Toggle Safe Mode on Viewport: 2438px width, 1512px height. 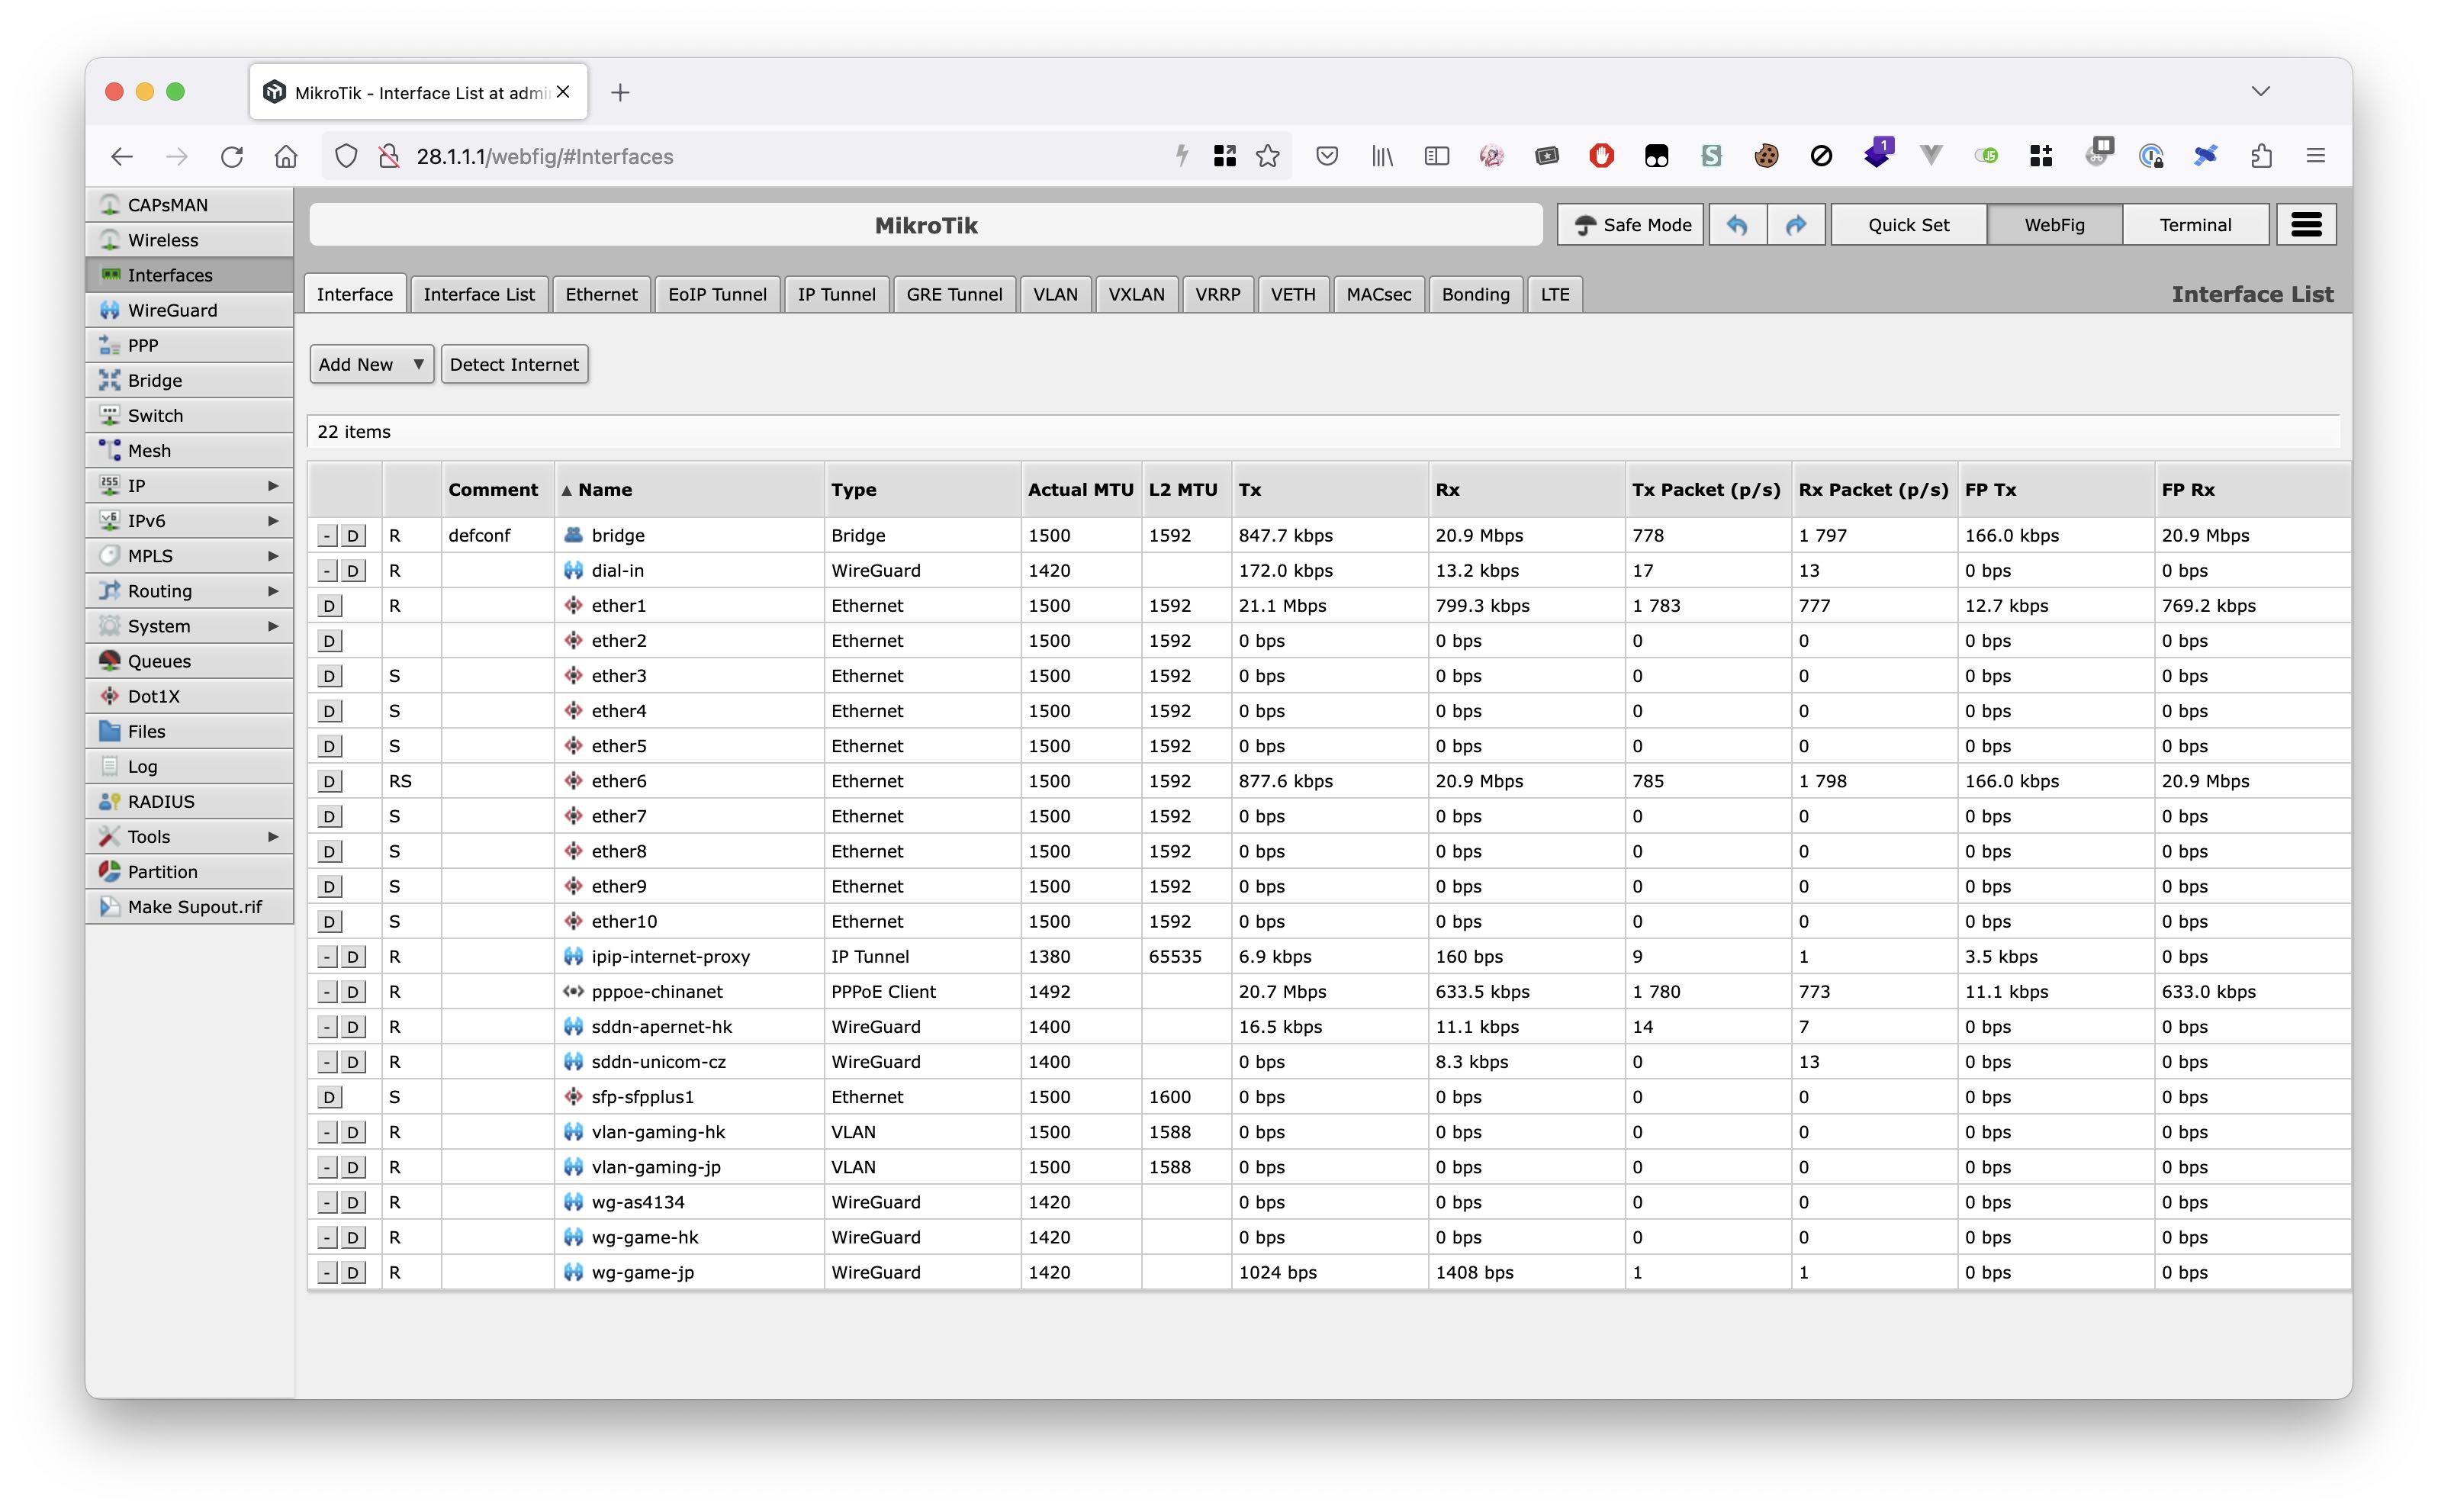point(1631,225)
